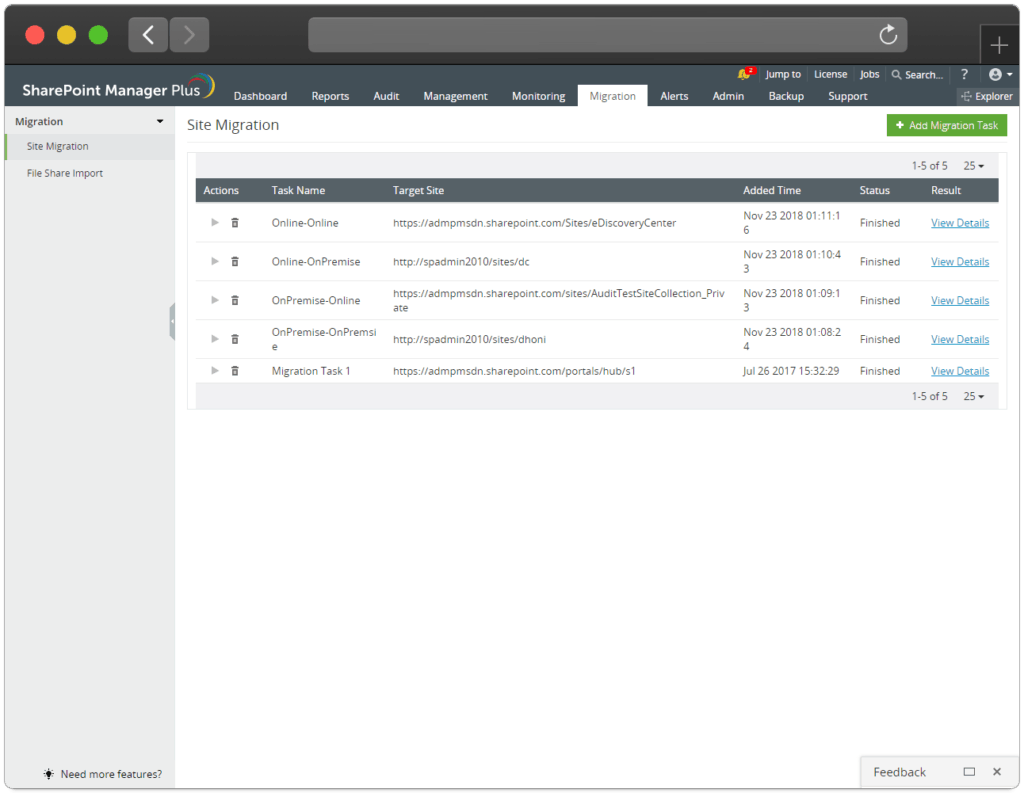This screenshot has height=793, width=1024.
Task: Switch to the Support tab
Action: click(x=848, y=96)
